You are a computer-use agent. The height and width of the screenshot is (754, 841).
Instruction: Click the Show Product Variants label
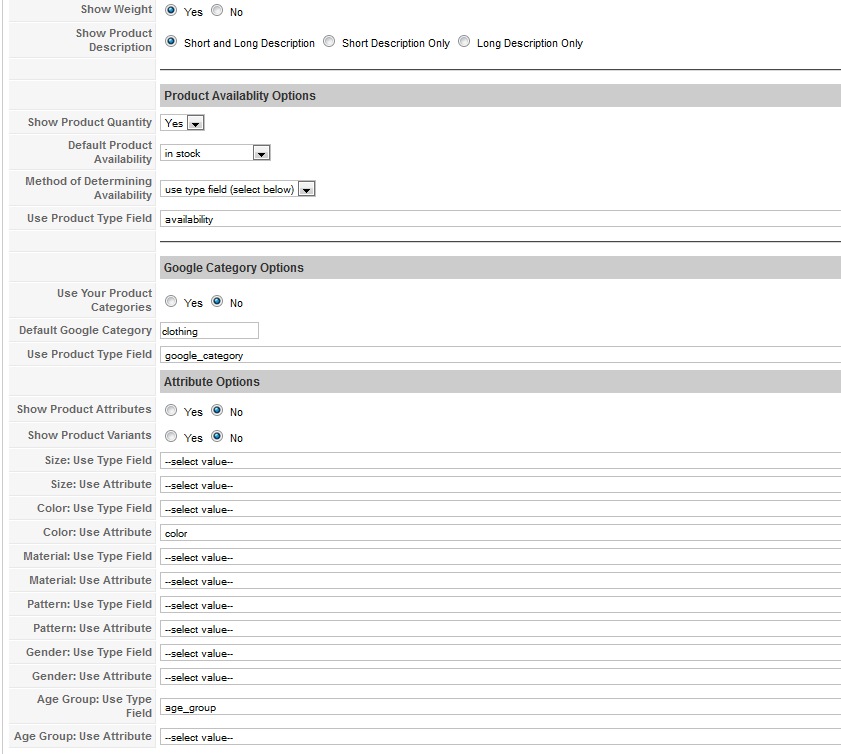(x=90, y=435)
